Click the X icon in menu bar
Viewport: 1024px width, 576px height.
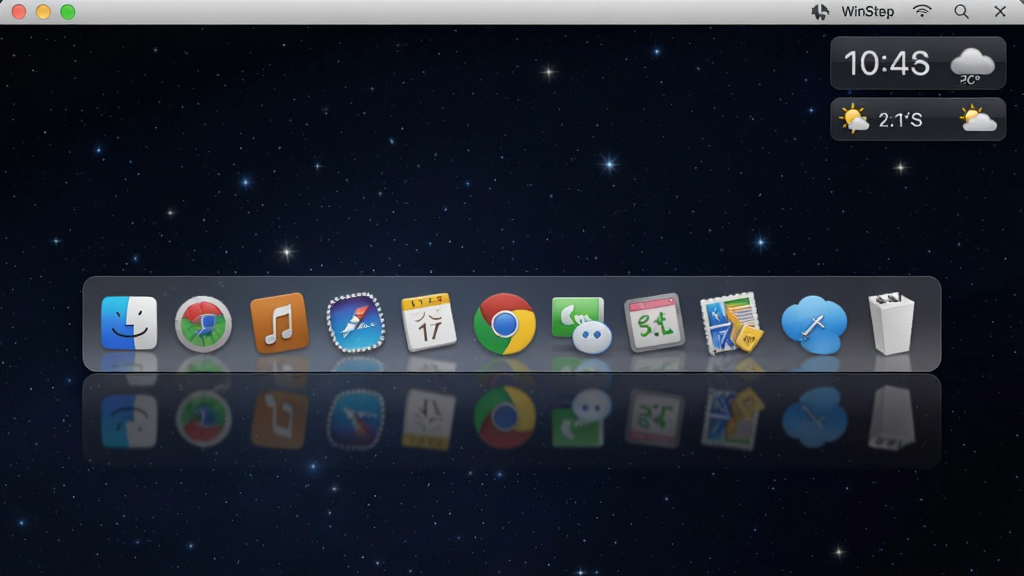point(1000,12)
